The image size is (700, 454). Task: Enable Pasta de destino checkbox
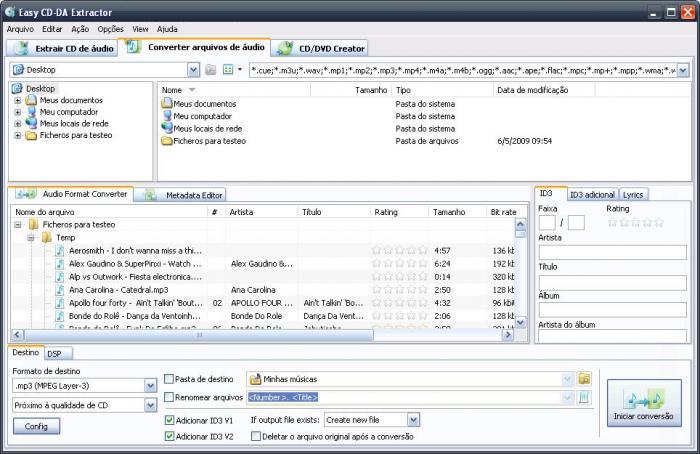coord(169,379)
